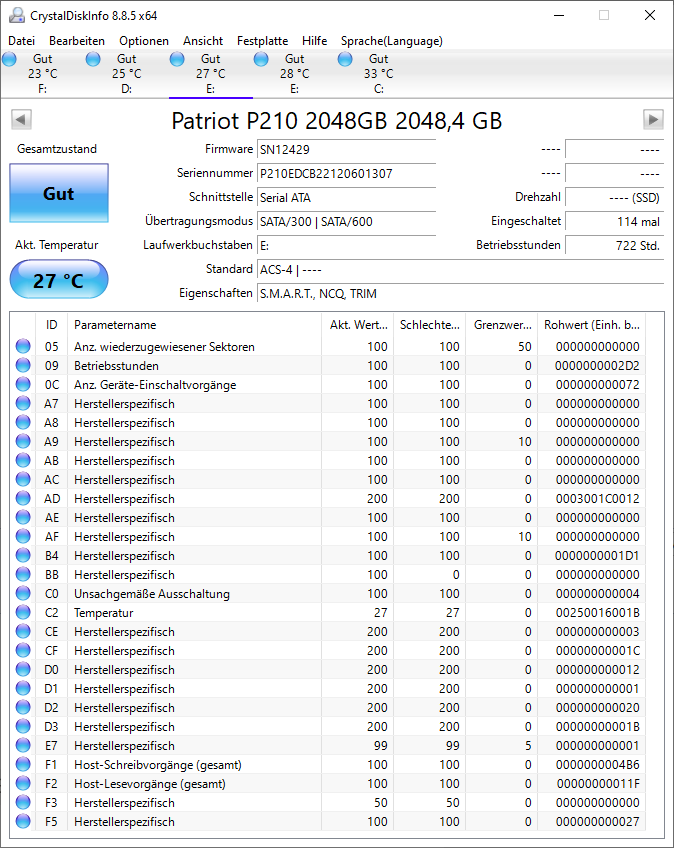Viewport: 674px width, 848px height.
Task: Select the E: drive tab at 28 °C
Action: [x=294, y=74]
